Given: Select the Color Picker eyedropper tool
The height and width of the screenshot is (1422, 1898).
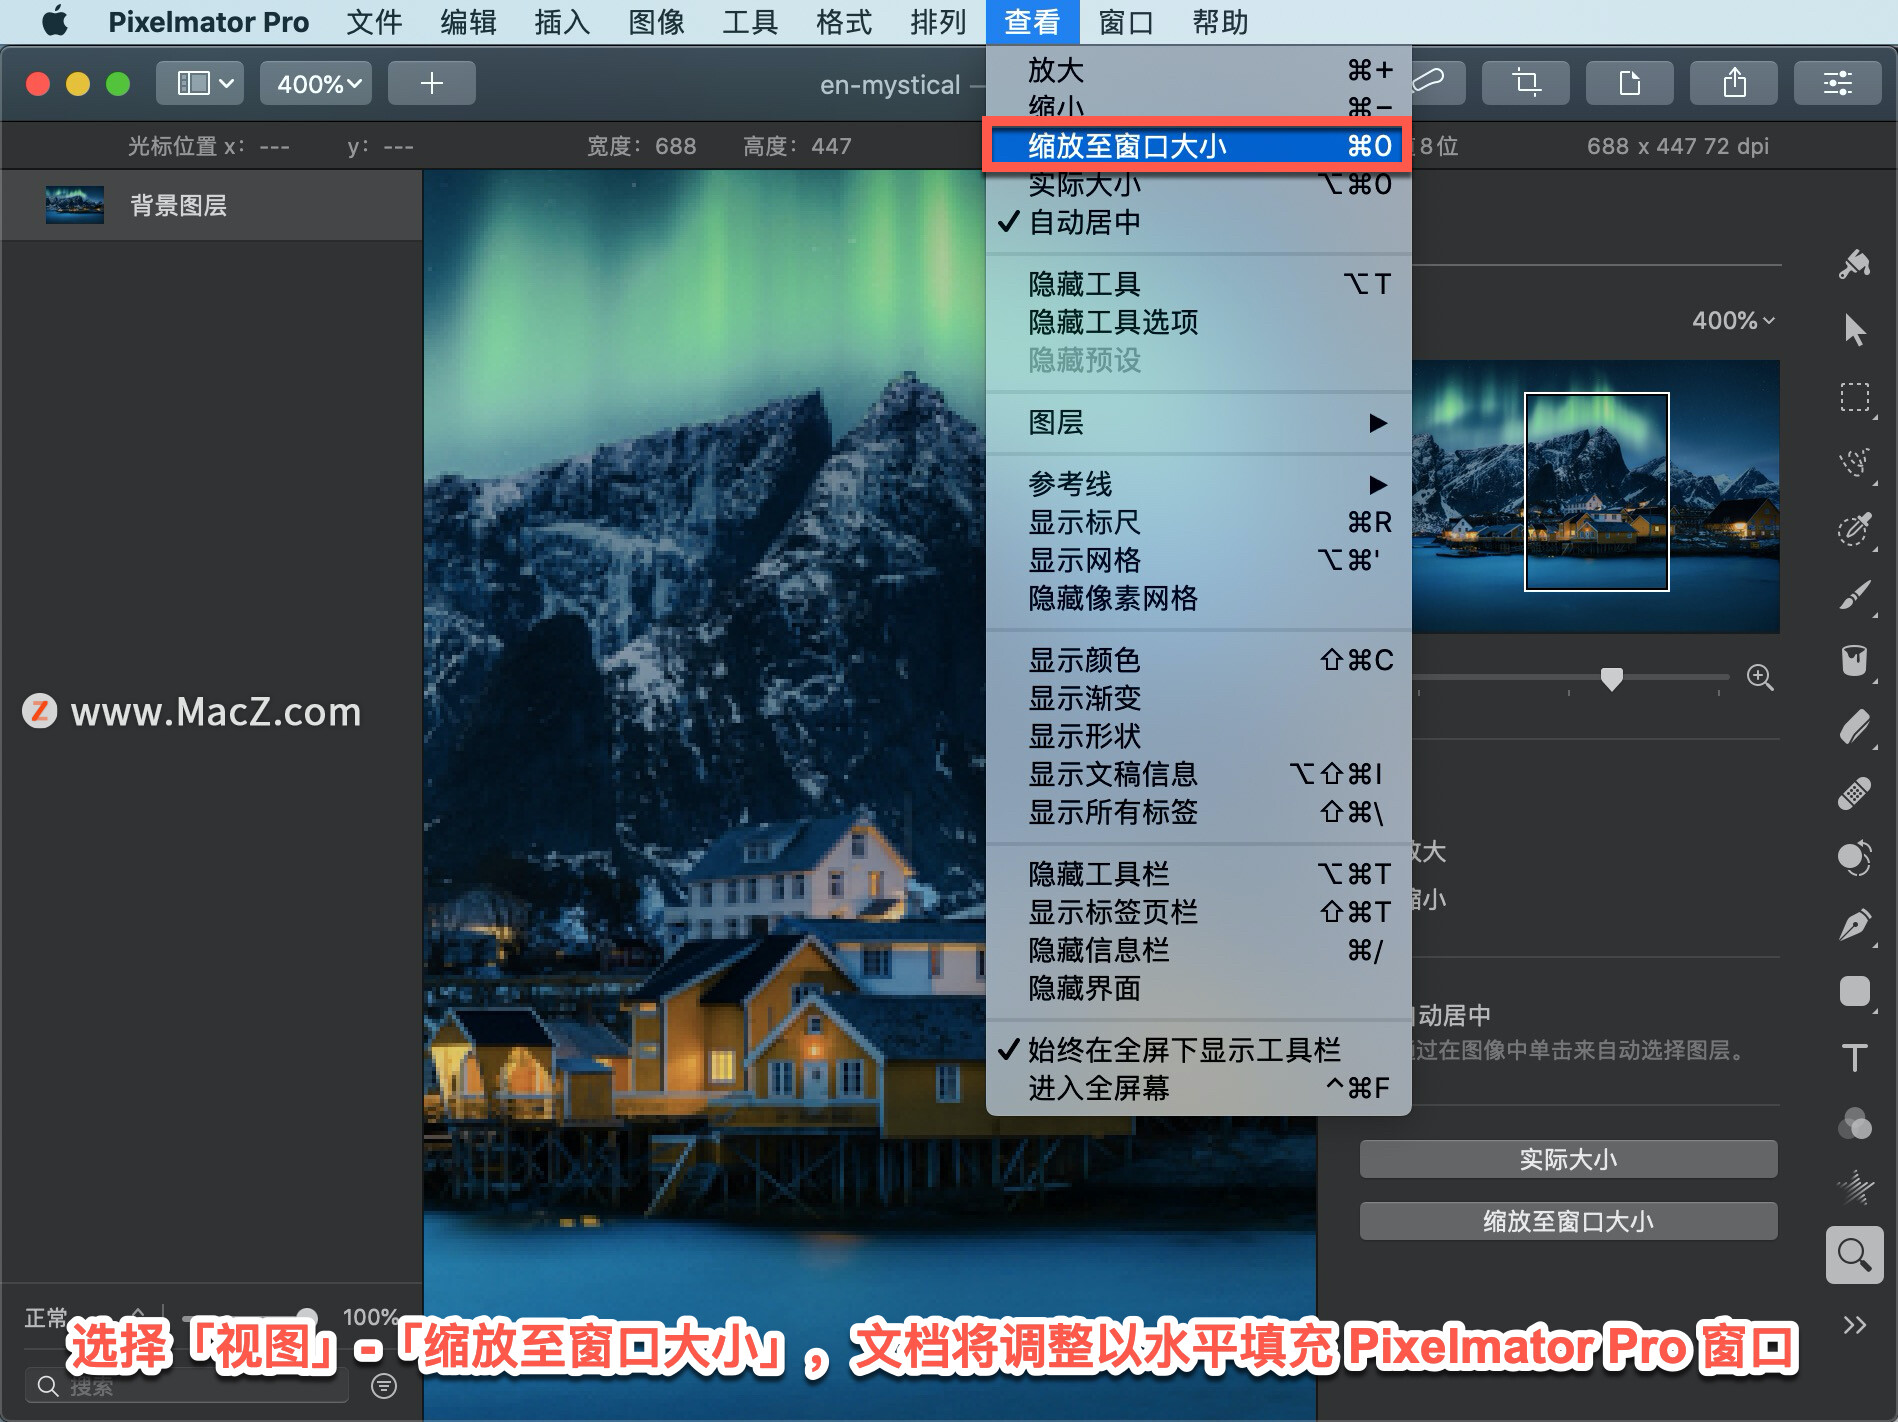Looking at the screenshot, I should click(1854, 529).
